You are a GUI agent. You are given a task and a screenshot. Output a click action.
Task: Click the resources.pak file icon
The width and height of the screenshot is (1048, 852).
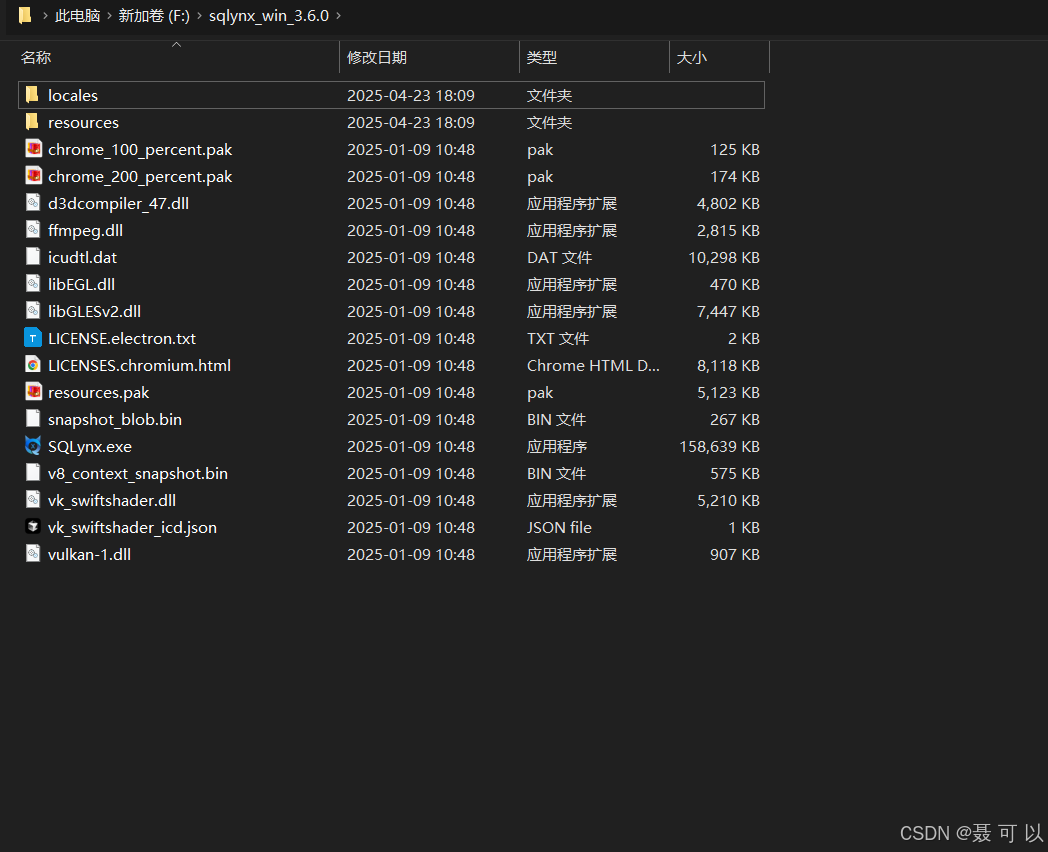click(x=33, y=392)
